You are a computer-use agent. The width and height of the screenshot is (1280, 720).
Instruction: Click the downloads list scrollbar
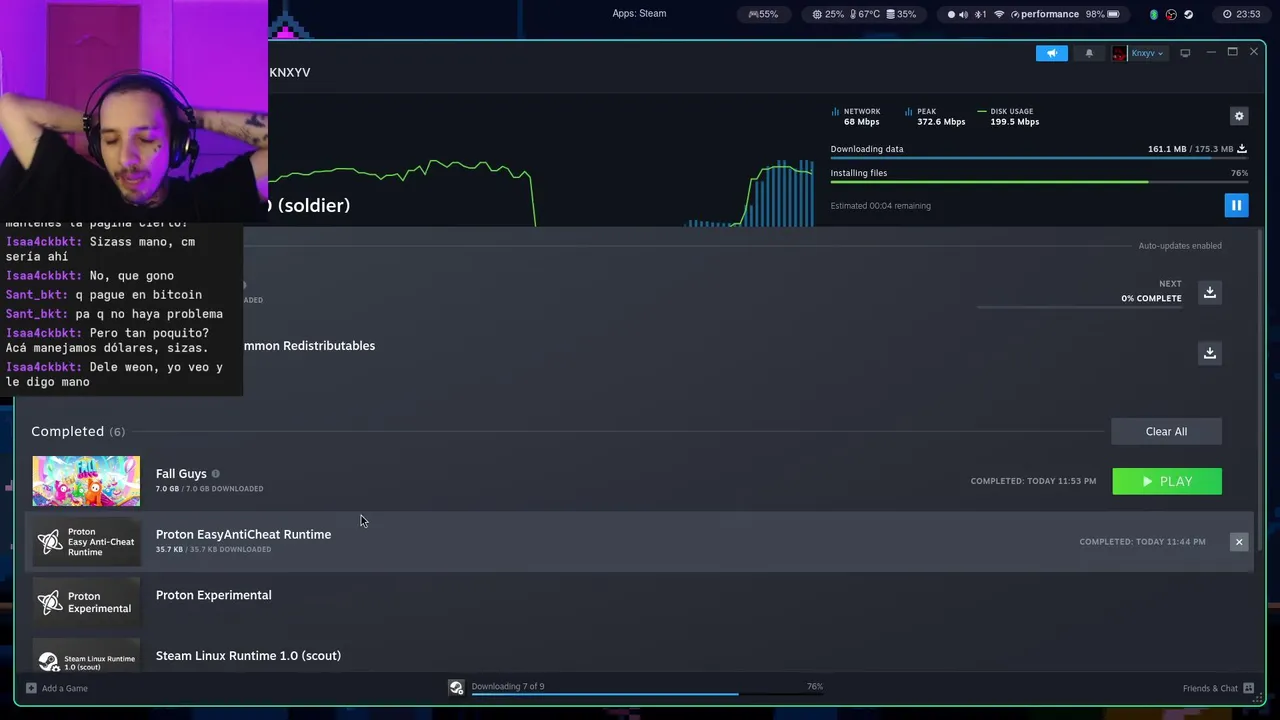pyautogui.click(x=1259, y=390)
